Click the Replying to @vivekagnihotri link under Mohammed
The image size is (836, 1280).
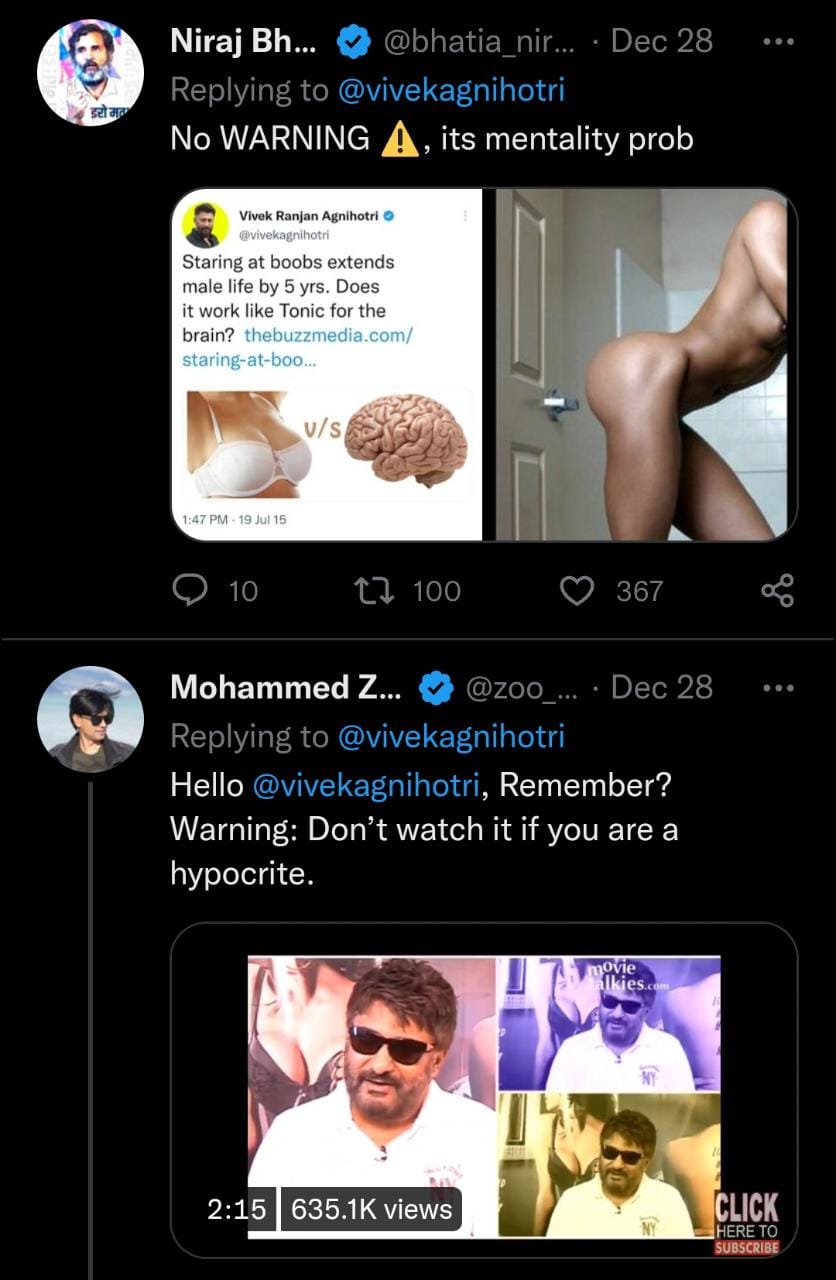click(x=452, y=737)
